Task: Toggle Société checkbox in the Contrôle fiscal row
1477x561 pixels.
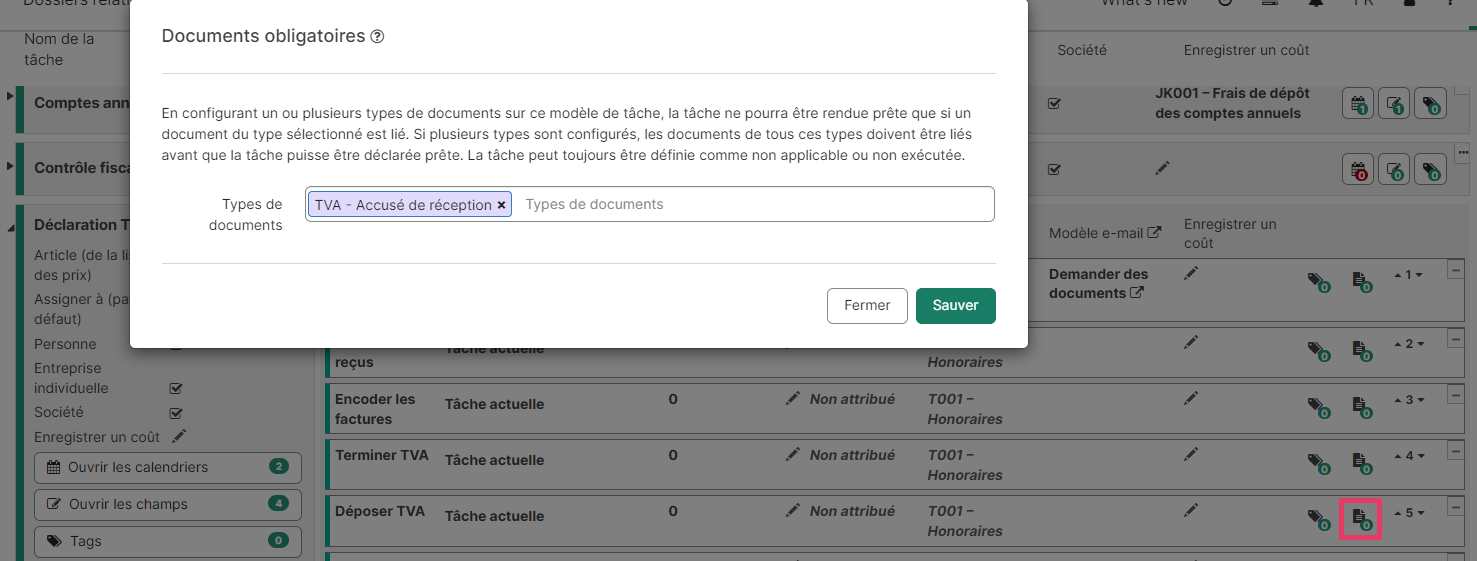Action: pos(1054,169)
